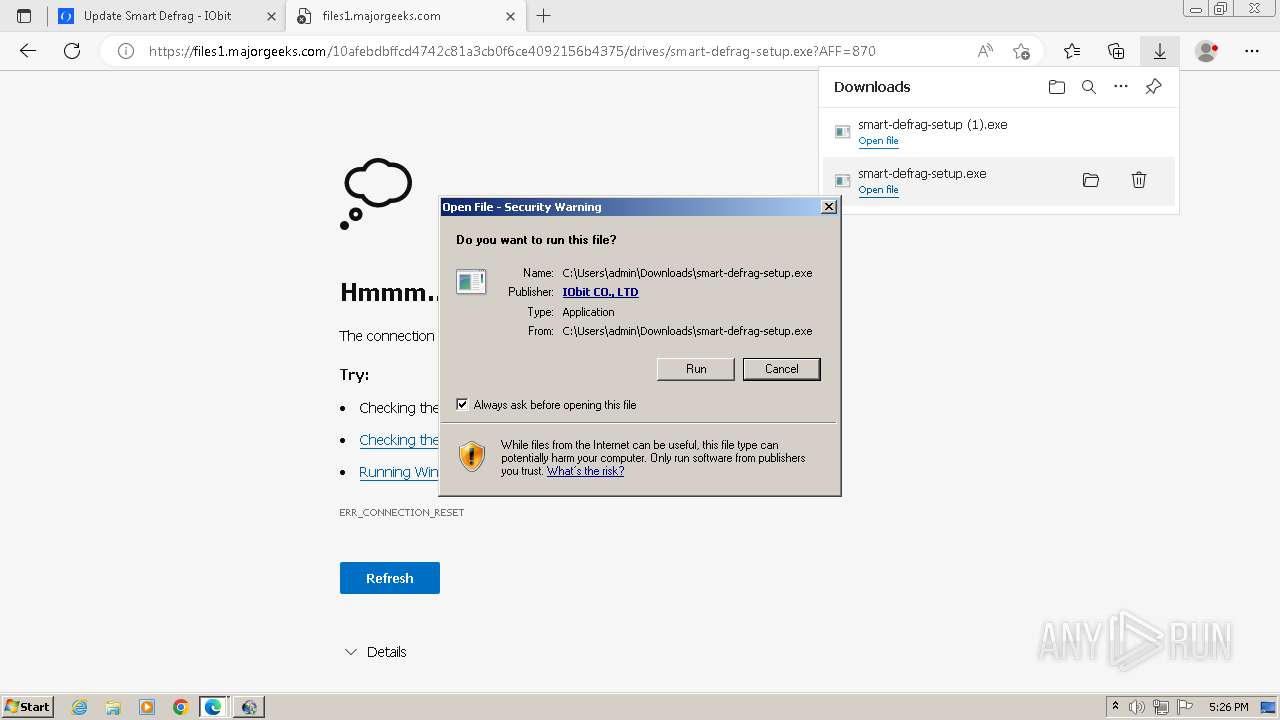
Task: Switch to Update Smart Defrag - IObit tab
Action: tap(166, 16)
